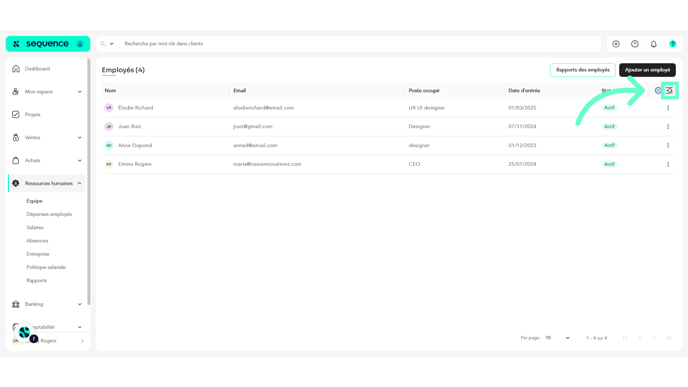The width and height of the screenshot is (688, 387).
Task: Click the Achats shopping-bag icon
Action: [x=16, y=160]
